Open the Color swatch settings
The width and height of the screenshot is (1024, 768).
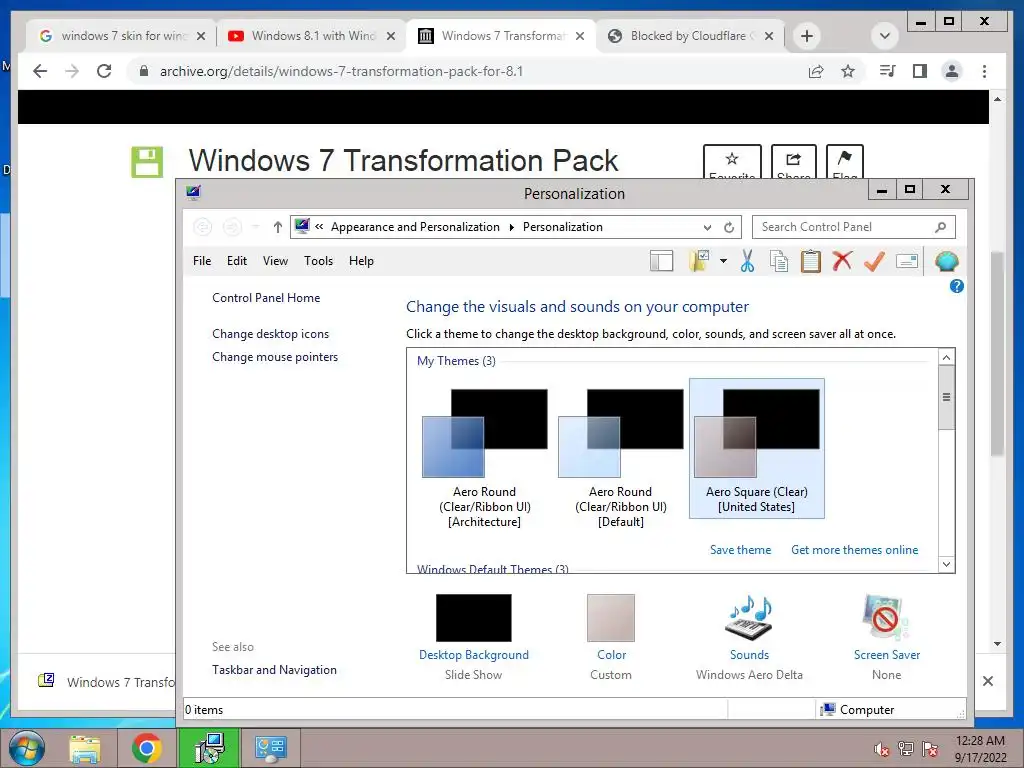[611, 618]
